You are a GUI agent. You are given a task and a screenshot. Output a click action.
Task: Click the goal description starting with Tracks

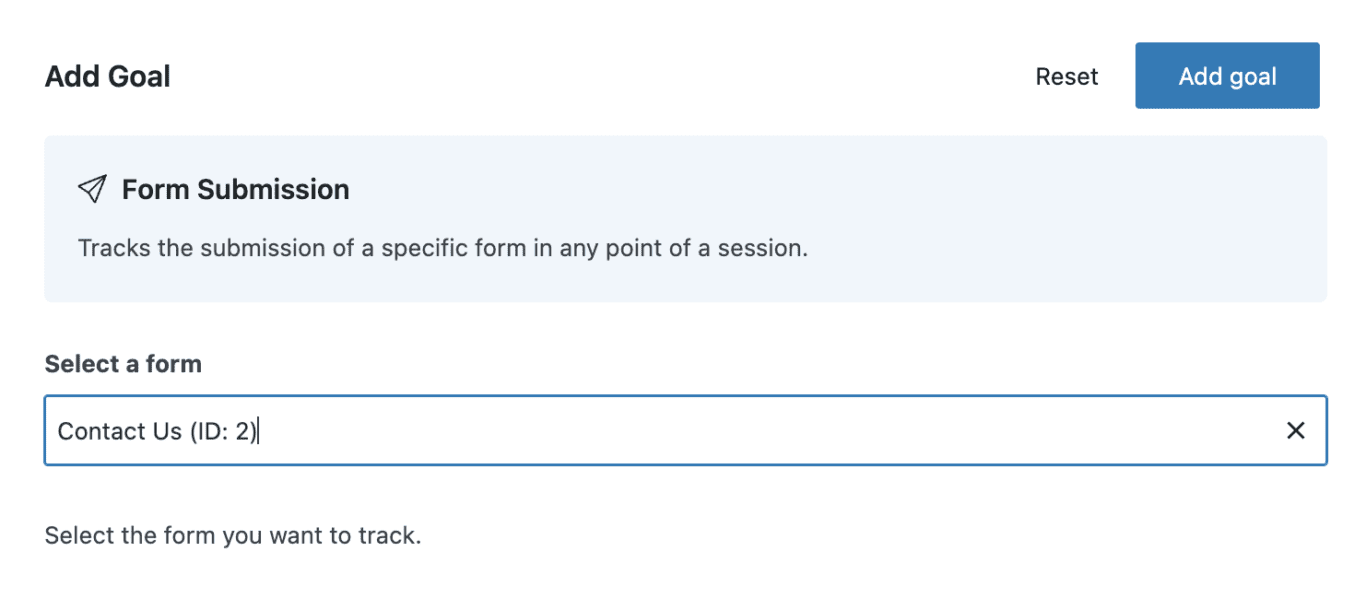coord(442,248)
